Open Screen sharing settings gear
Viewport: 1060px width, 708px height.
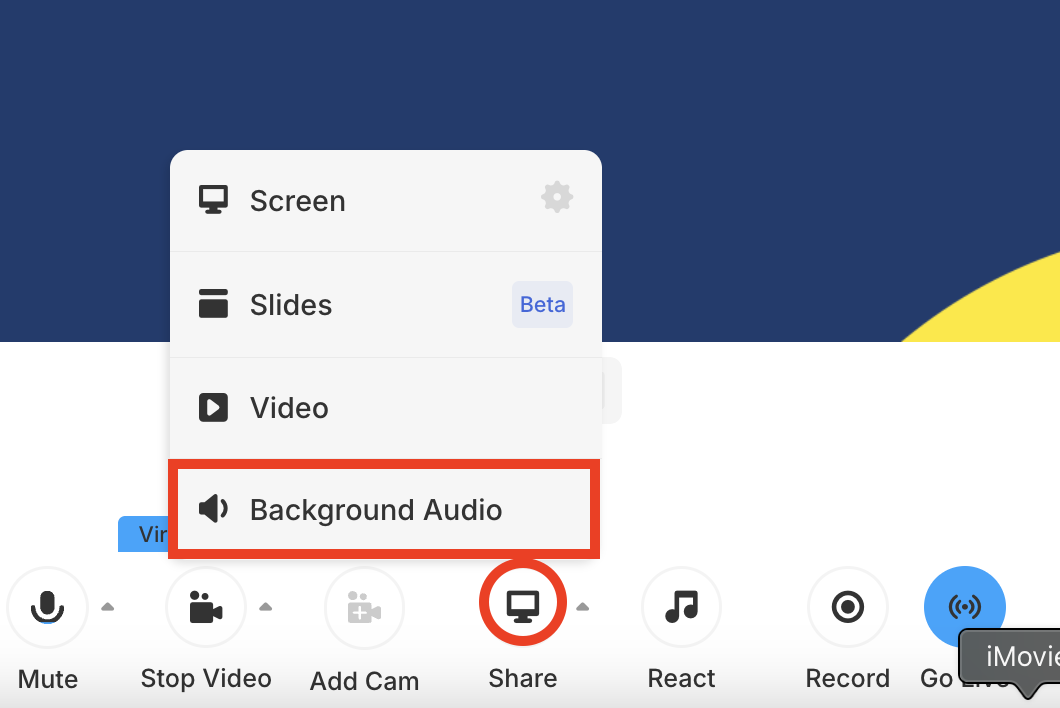tap(557, 197)
